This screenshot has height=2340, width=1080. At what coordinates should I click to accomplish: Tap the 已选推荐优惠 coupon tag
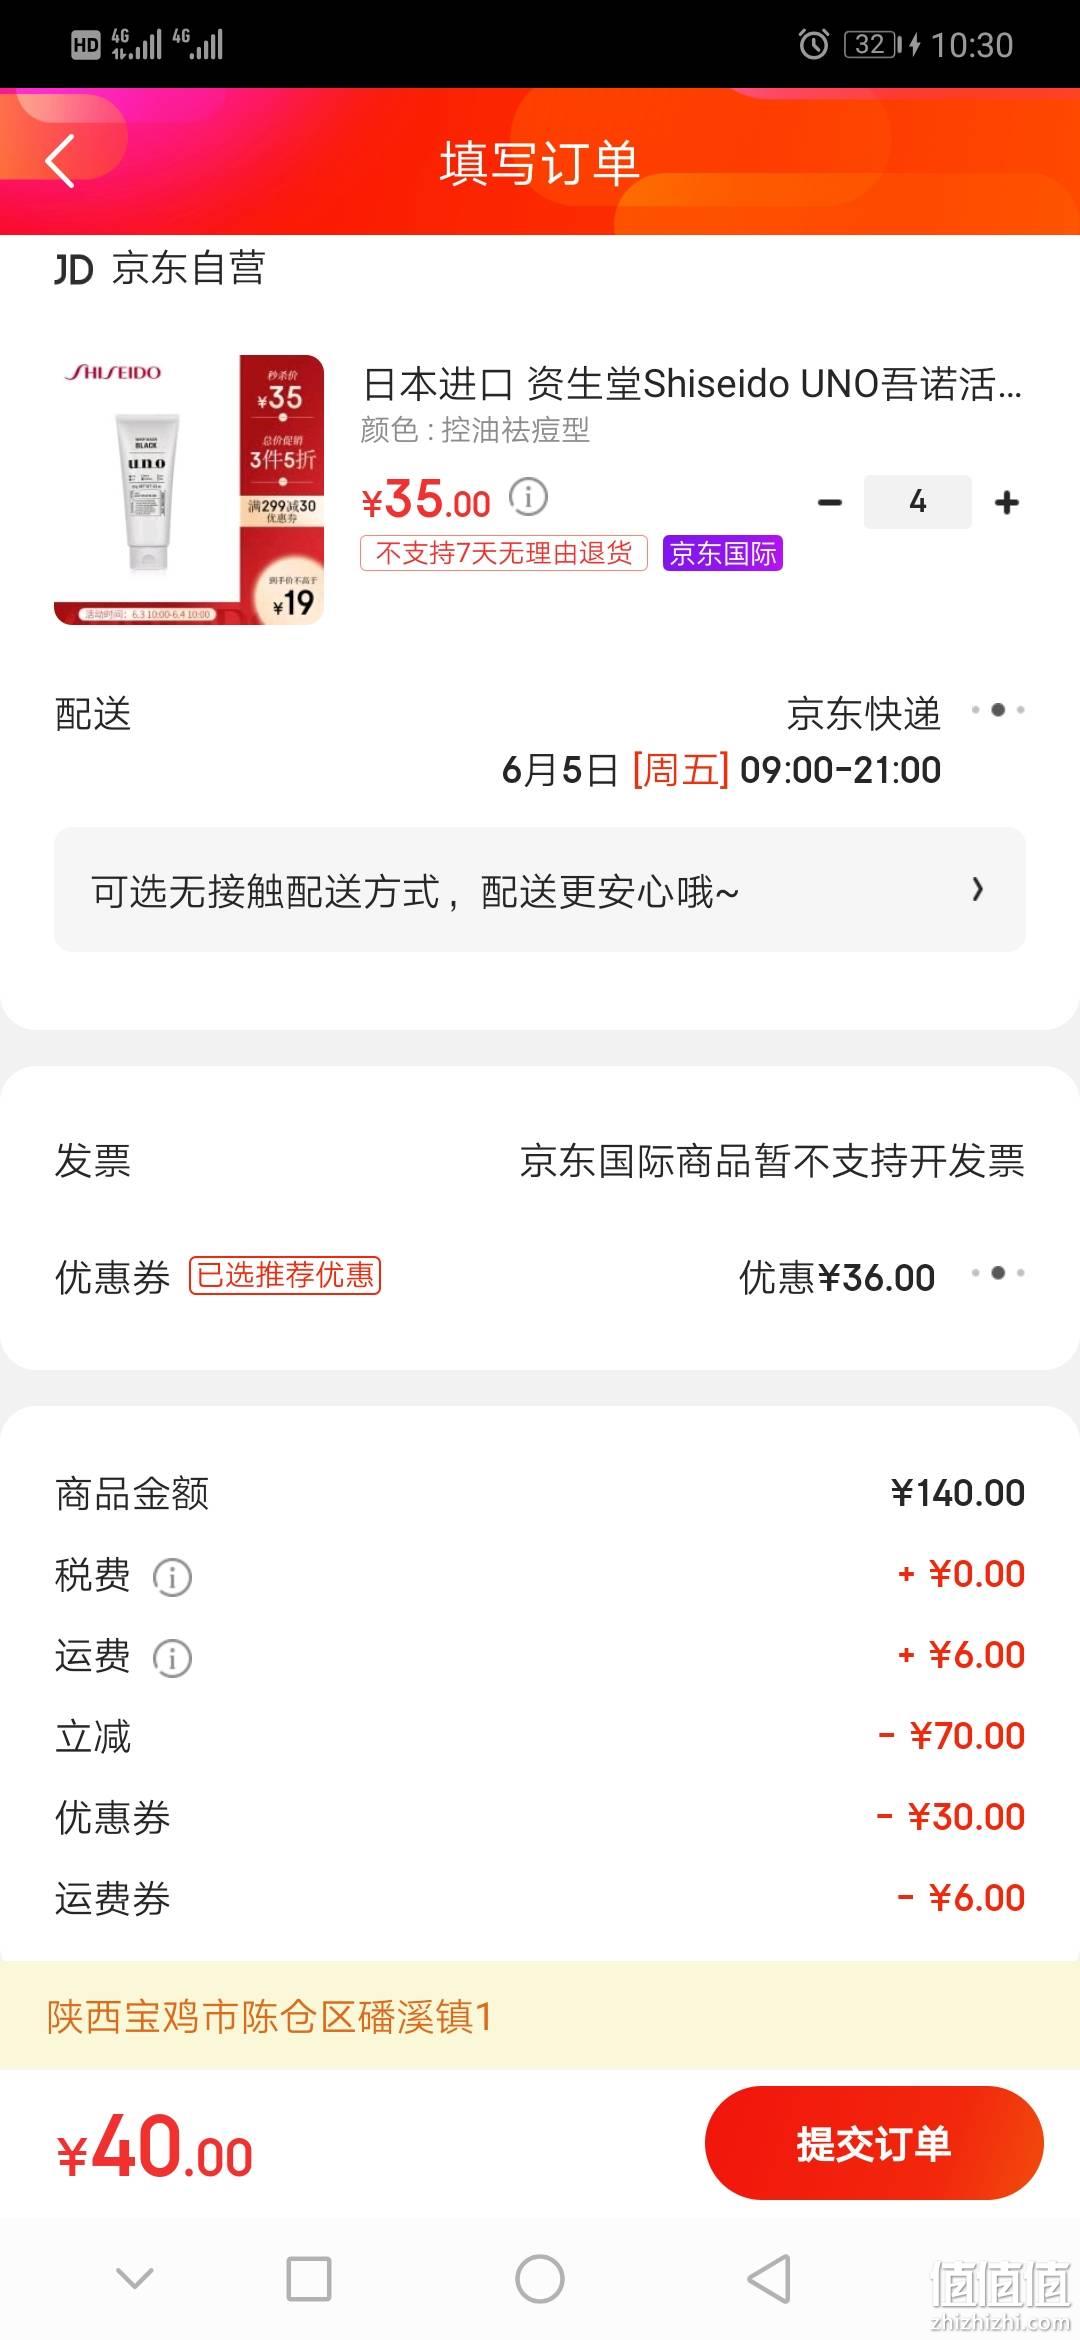click(x=285, y=1275)
